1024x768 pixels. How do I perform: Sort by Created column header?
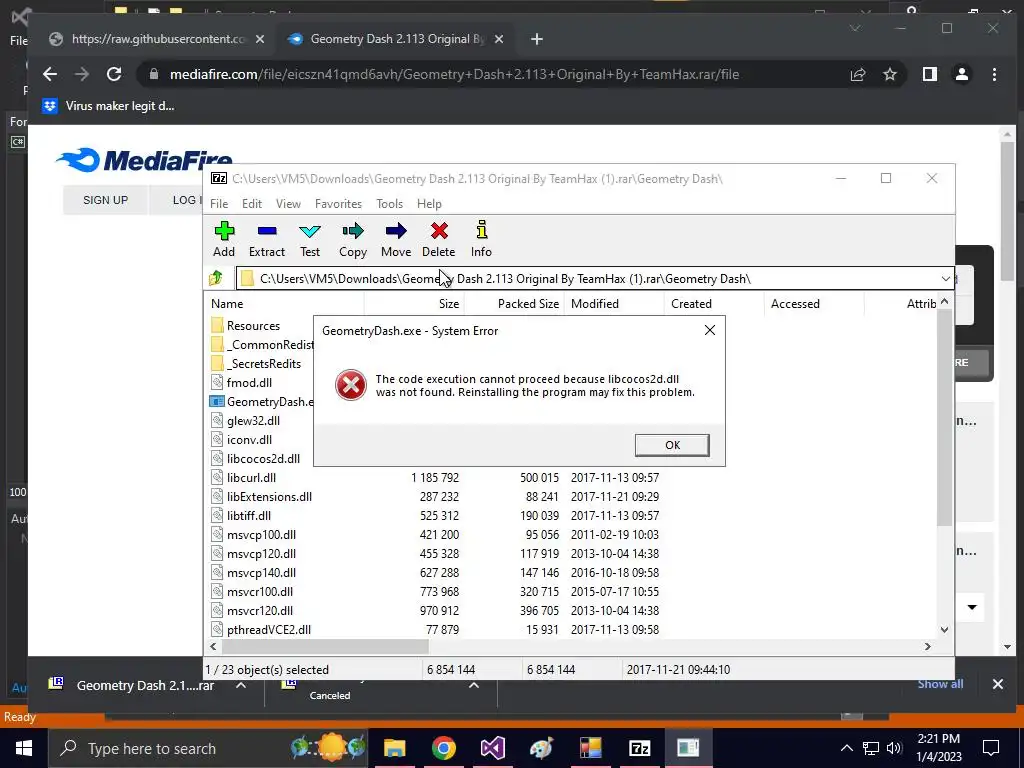[x=714, y=303]
